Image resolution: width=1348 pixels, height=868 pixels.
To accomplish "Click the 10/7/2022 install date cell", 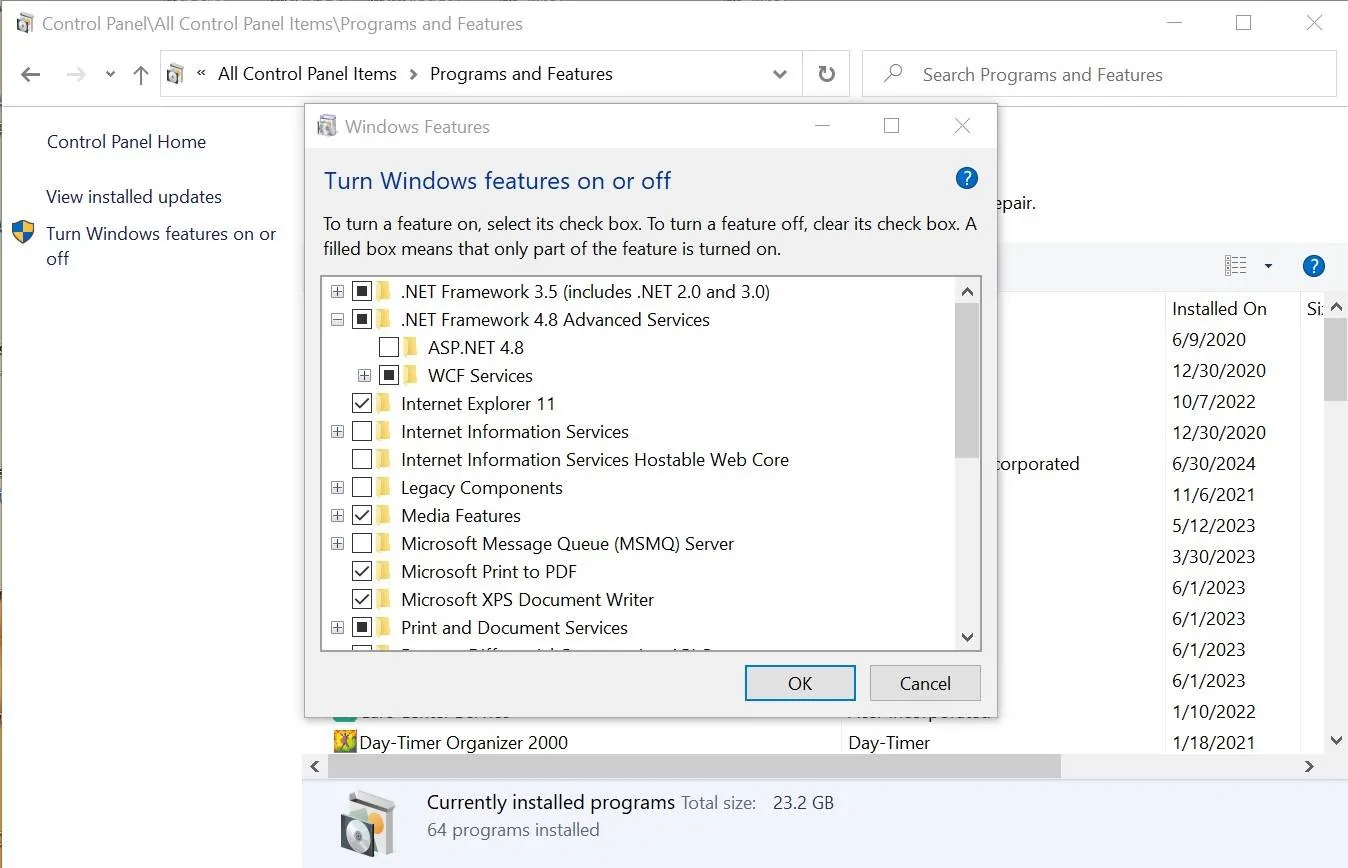I will click(1213, 402).
